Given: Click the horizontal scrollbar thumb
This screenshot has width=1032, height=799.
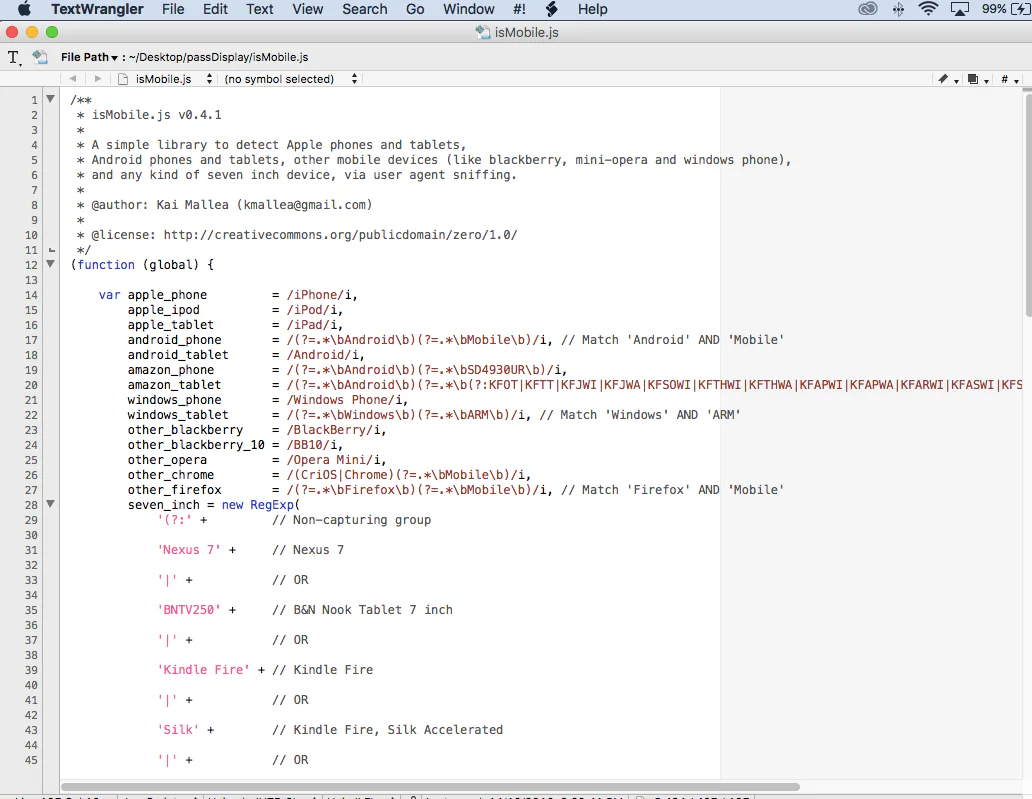Looking at the screenshot, I should tap(430, 786).
